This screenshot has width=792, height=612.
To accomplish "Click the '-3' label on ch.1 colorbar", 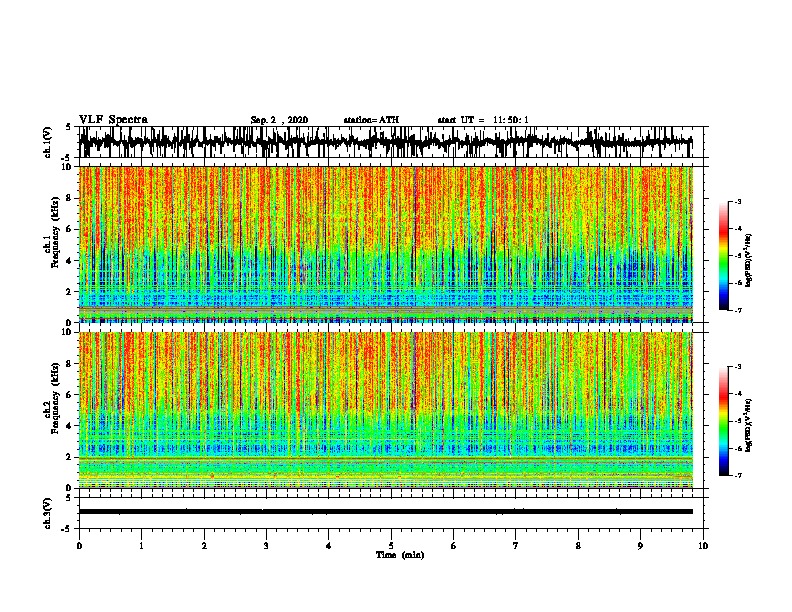I will (x=737, y=202).
